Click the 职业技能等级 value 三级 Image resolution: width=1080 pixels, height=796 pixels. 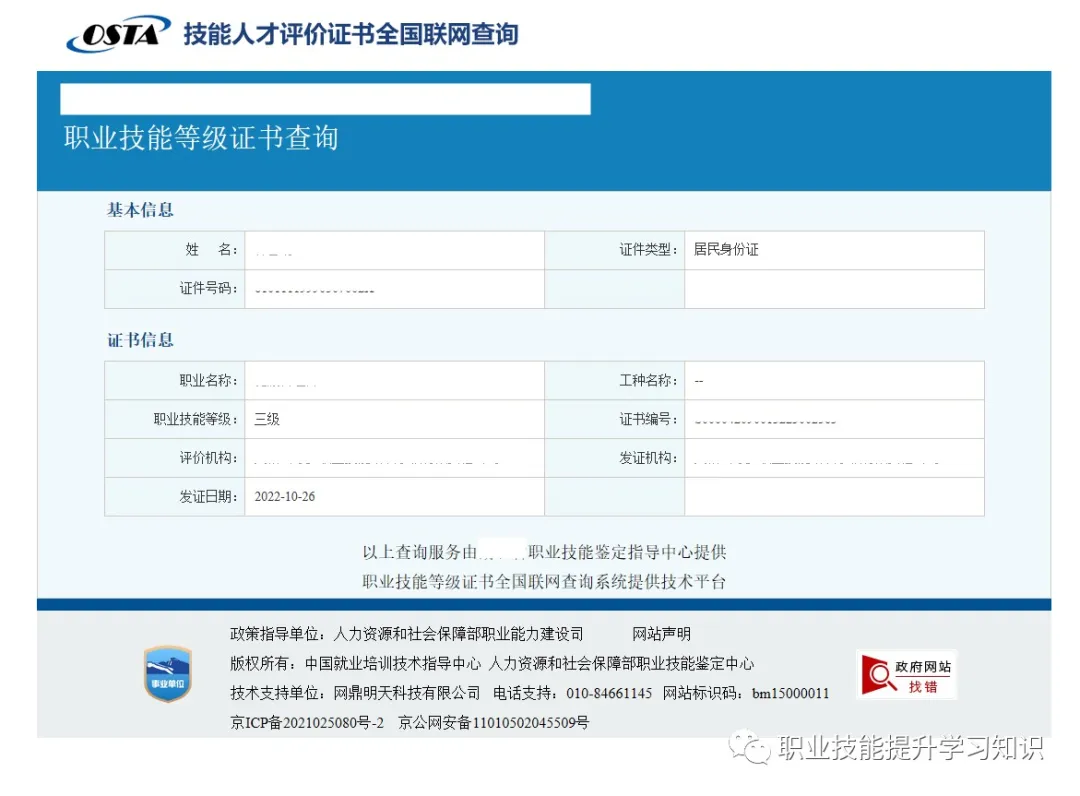point(266,419)
